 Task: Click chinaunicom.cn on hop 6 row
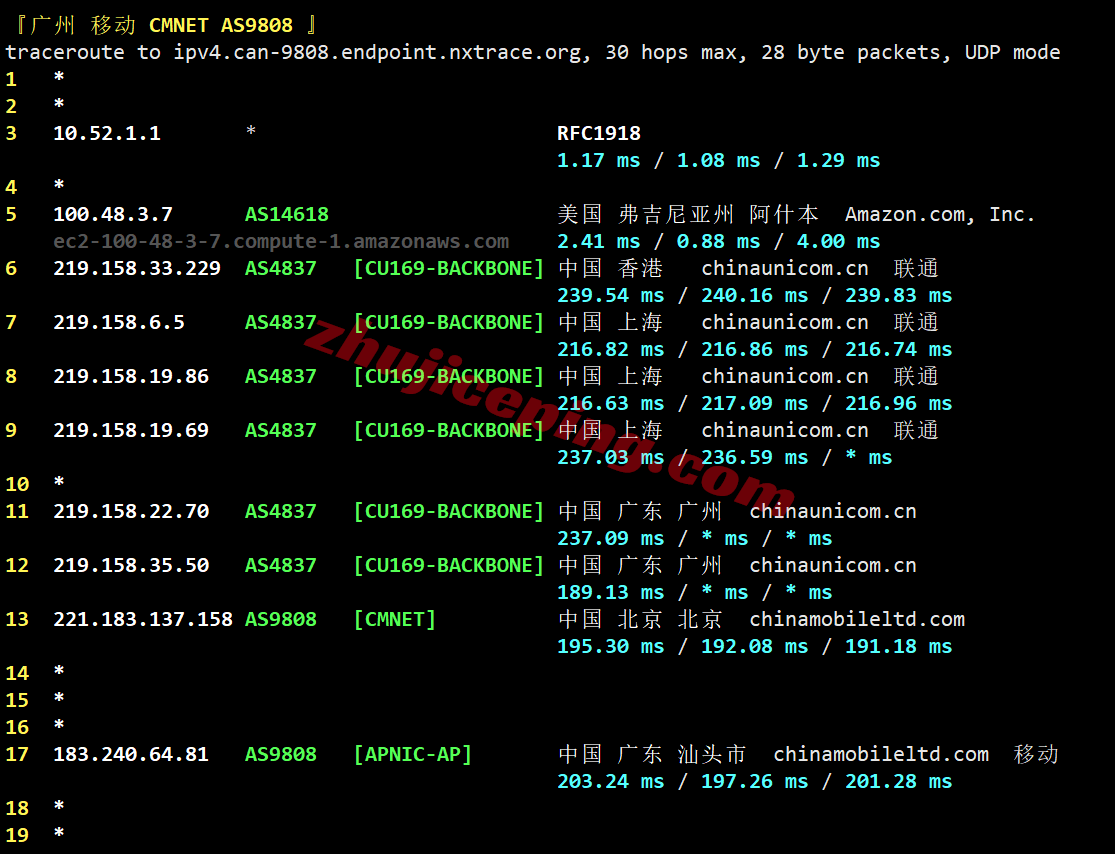785,269
